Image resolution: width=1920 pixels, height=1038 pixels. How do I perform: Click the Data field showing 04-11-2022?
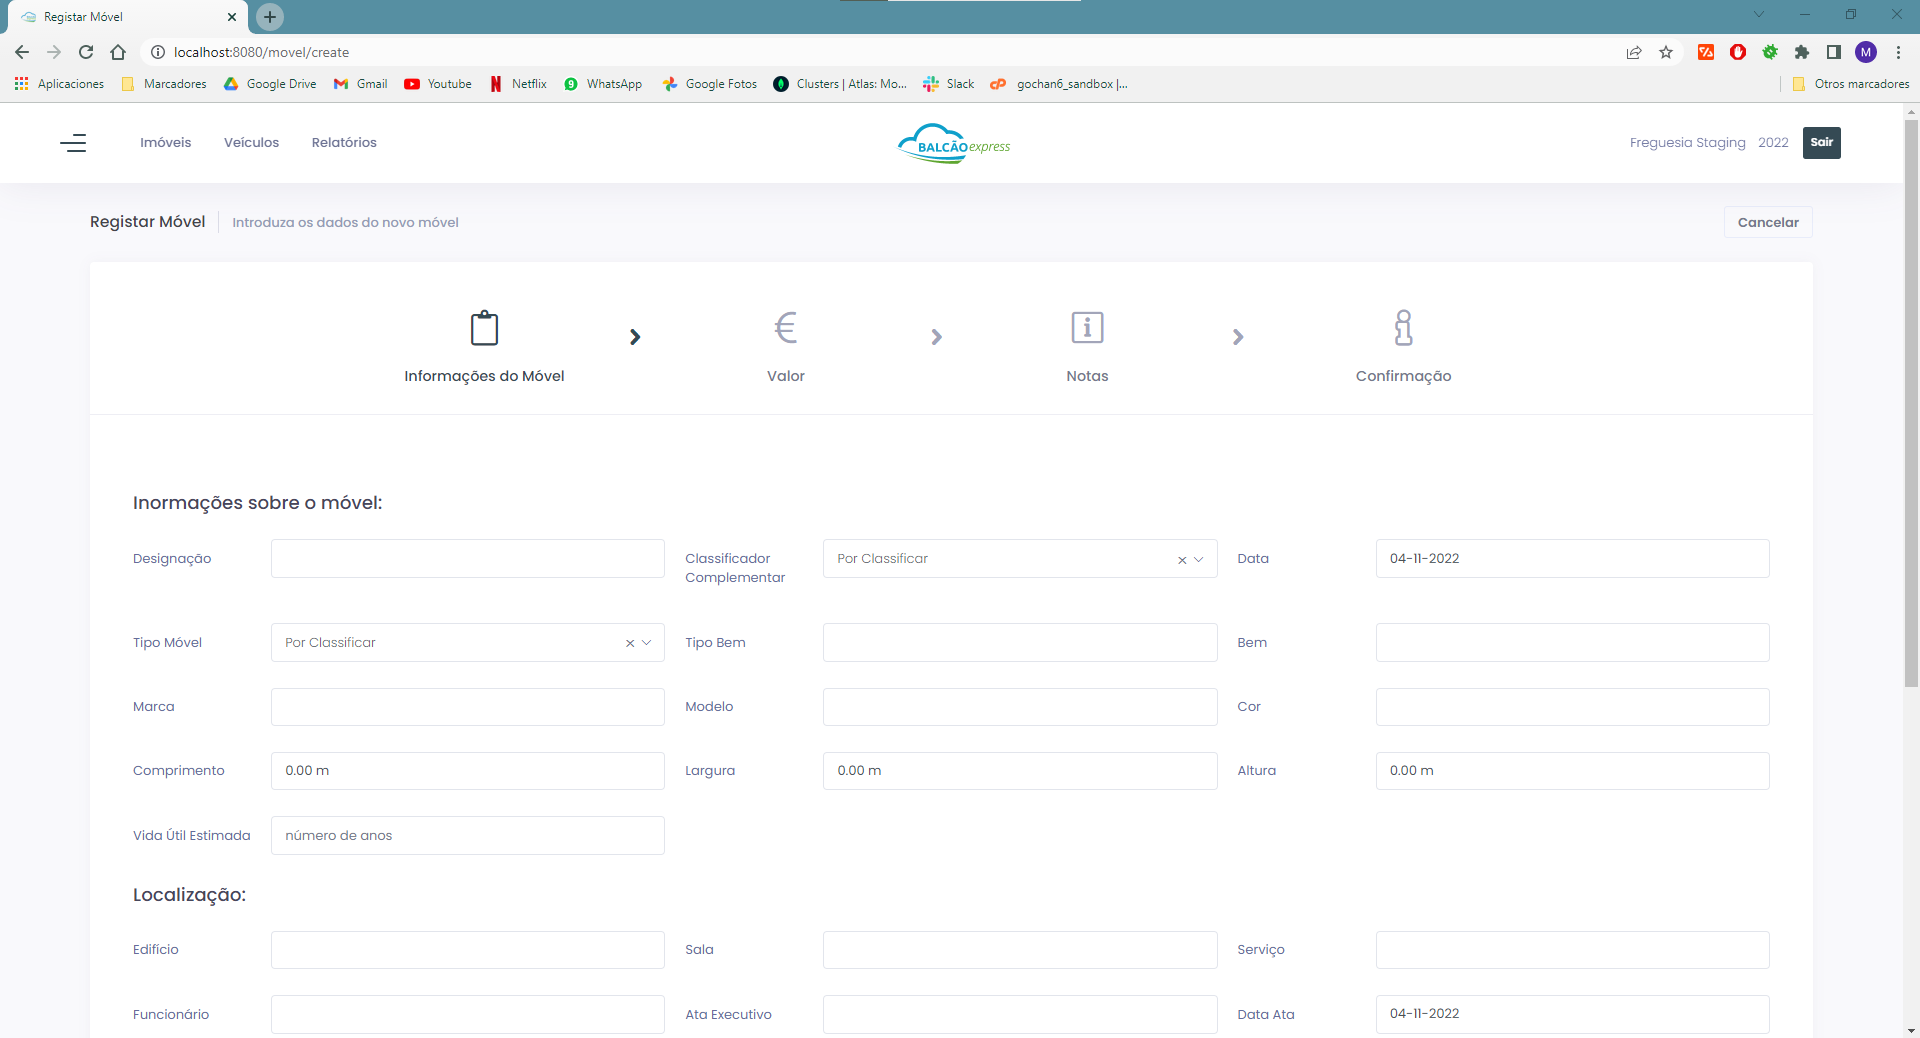tap(1572, 559)
